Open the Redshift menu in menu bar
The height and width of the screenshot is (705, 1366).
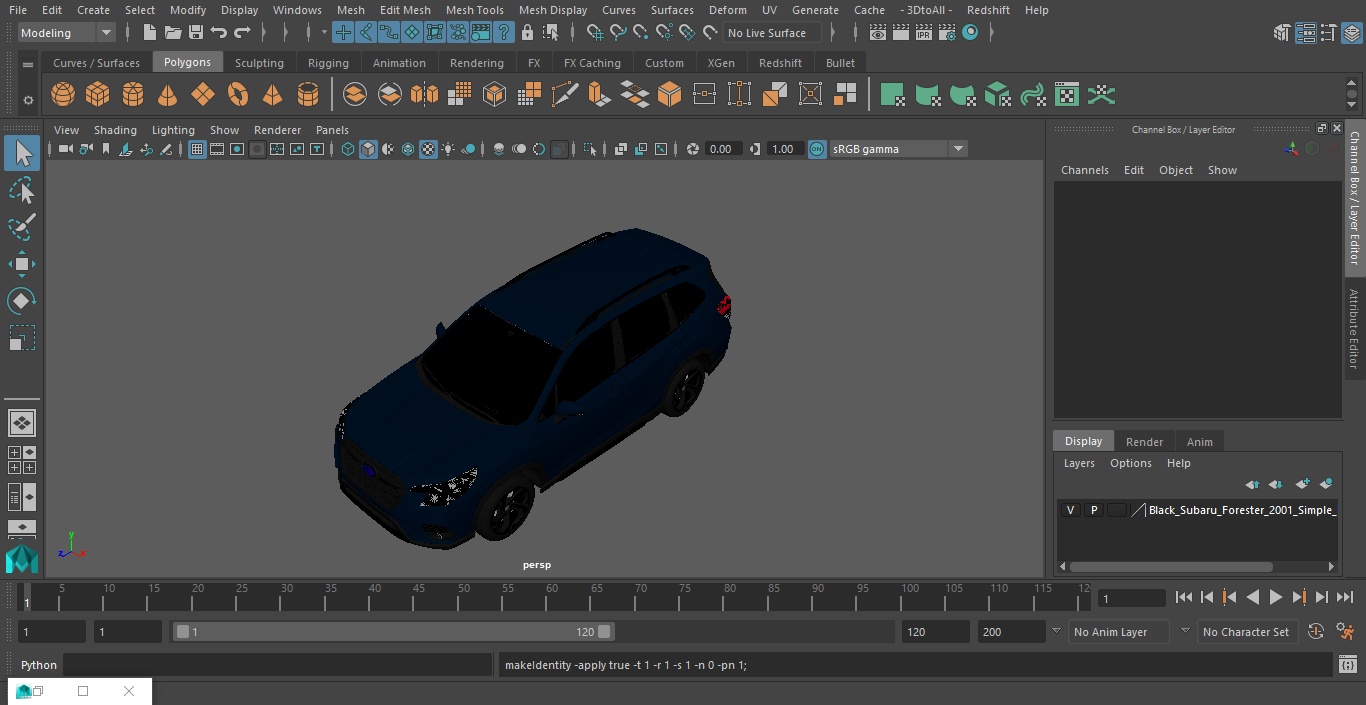click(988, 10)
